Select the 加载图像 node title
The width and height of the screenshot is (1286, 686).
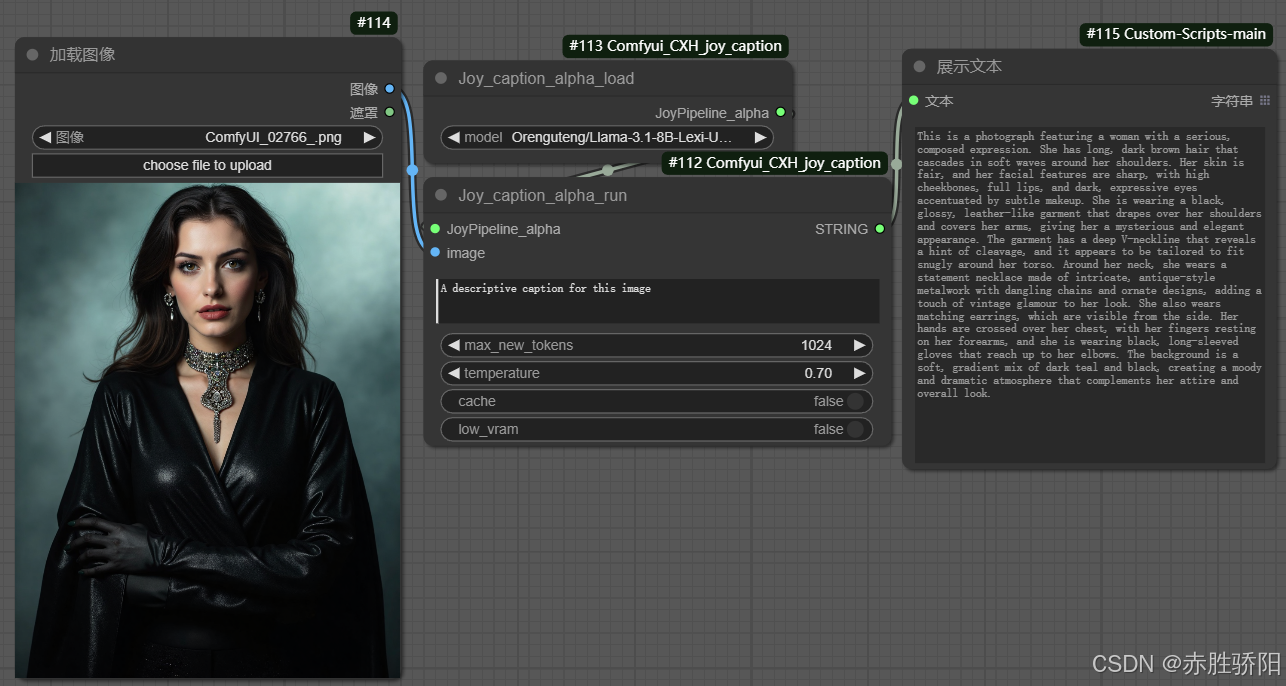pyautogui.click(x=83, y=55)
